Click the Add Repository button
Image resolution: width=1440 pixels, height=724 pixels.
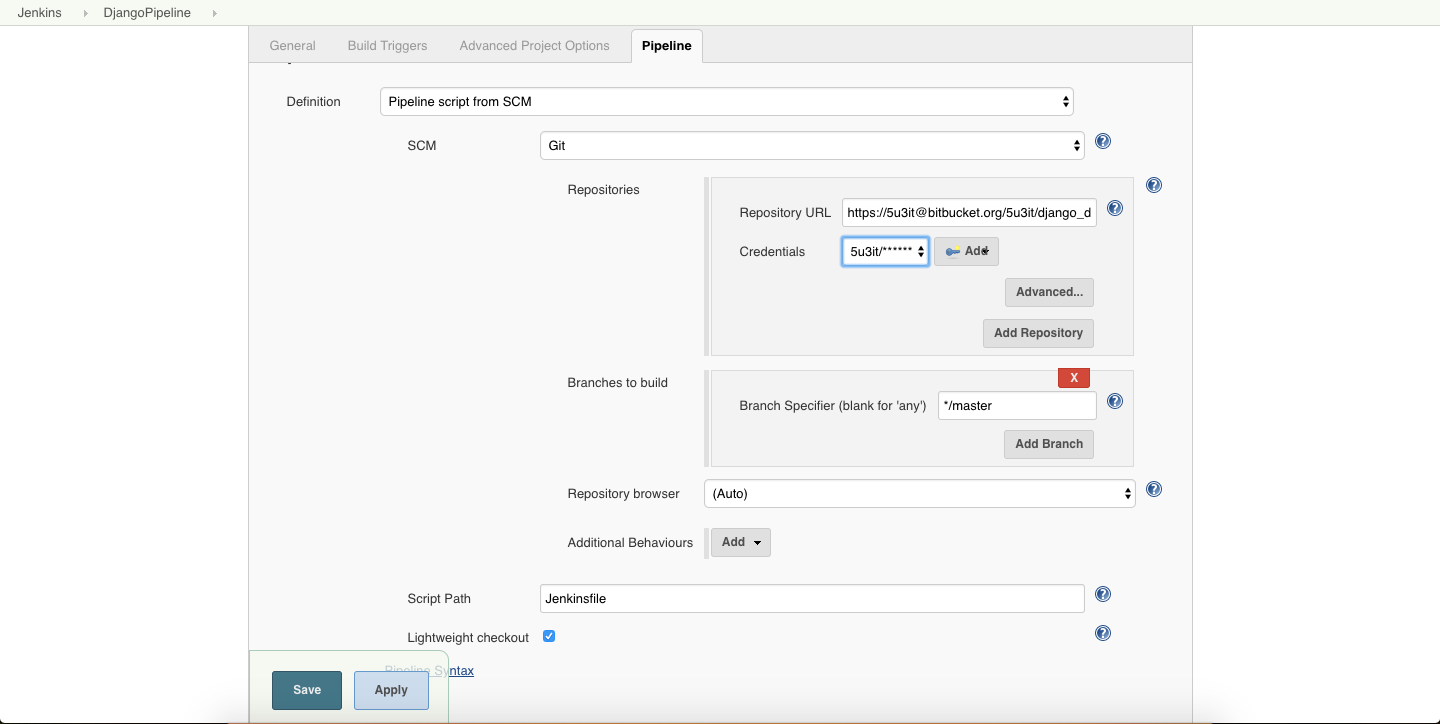coord(1038,333)
